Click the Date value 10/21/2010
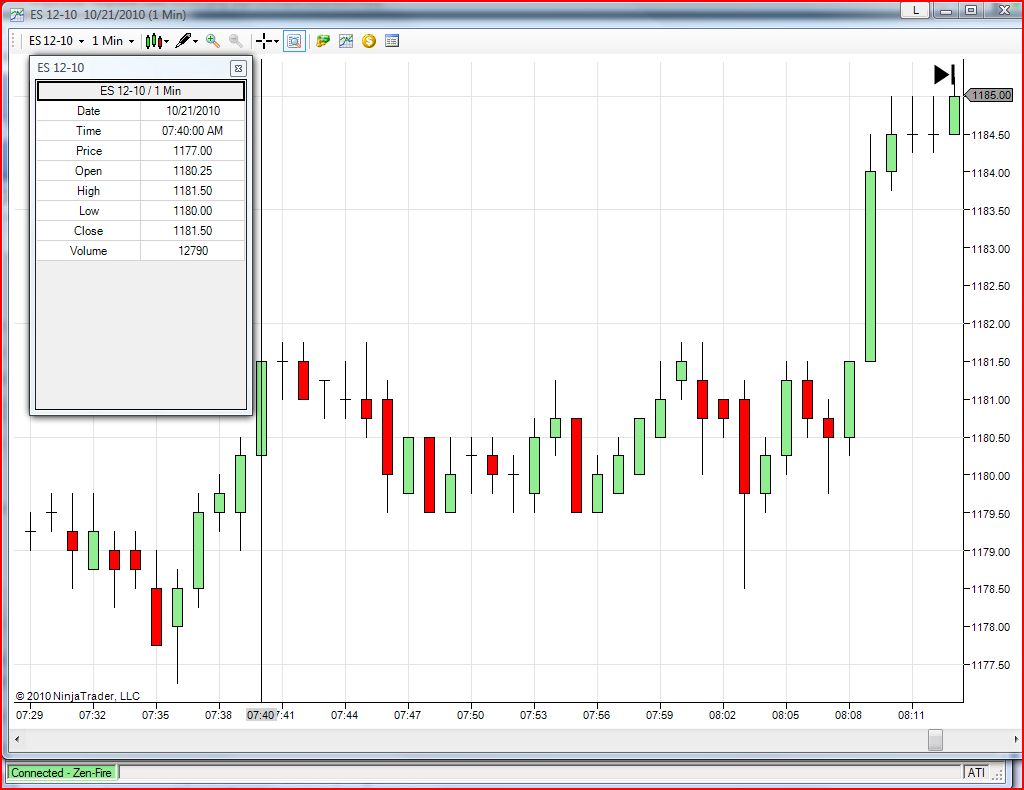 click(193, 111)
